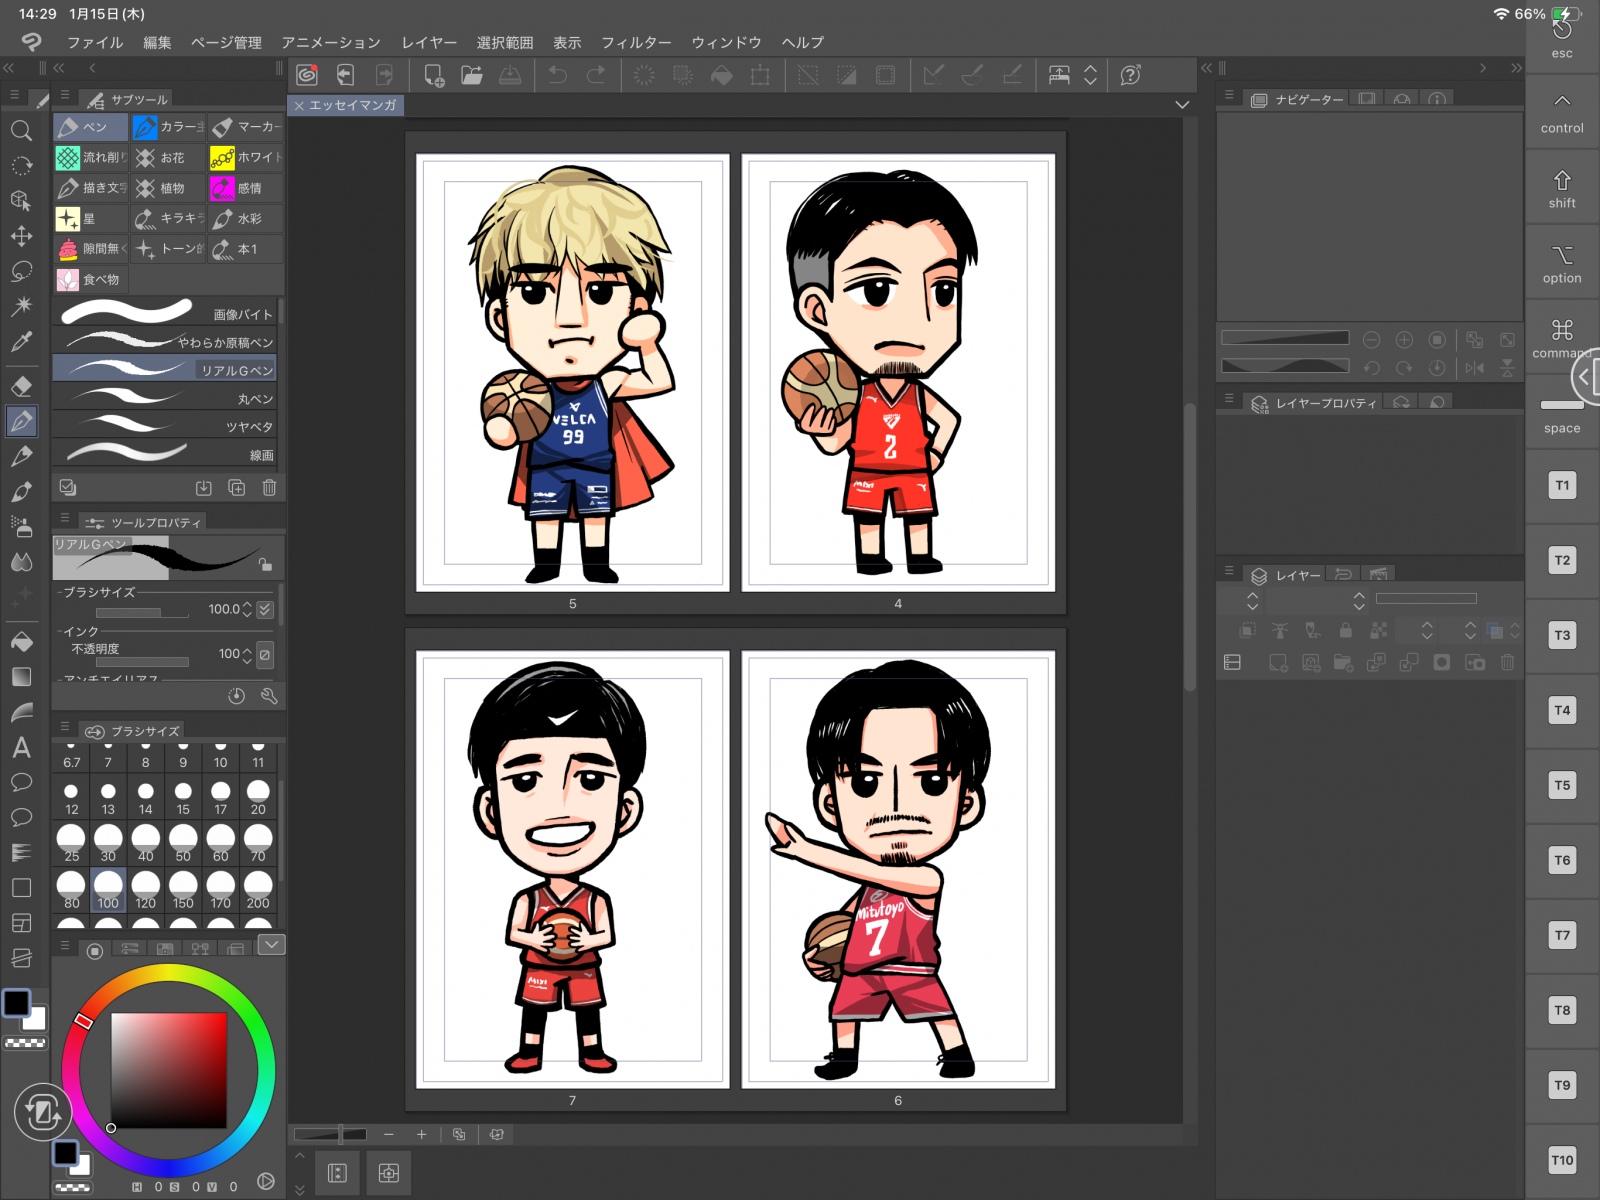This screenshot has width=1600, height=1200.
Task: Open the Clip Studio launcher icon
Action: click(307, 75)
